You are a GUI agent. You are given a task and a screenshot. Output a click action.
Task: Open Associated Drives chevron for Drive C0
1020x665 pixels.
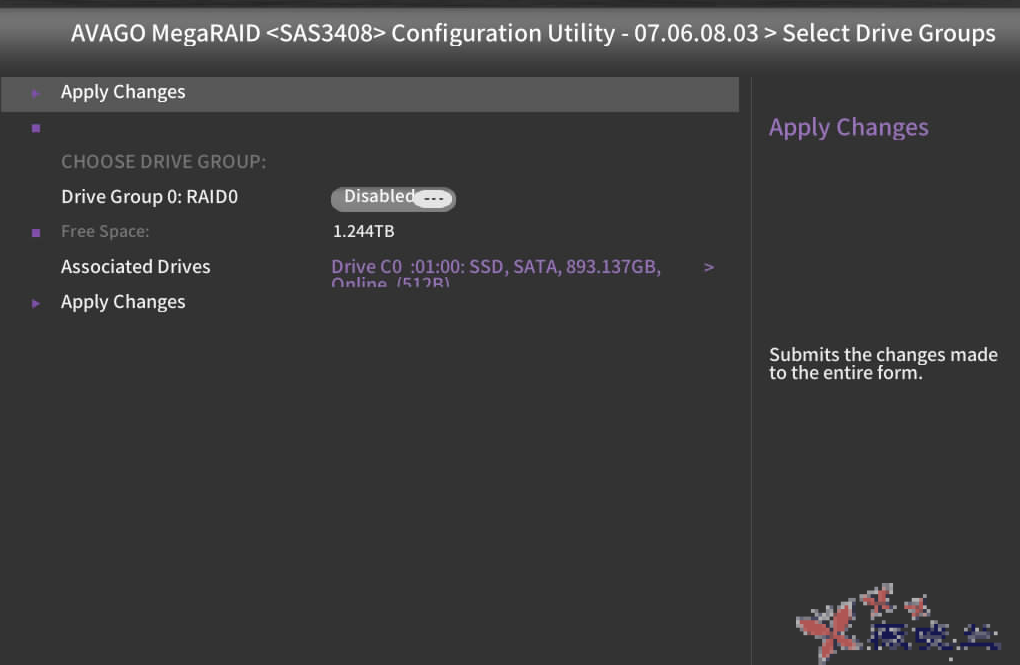click(x=709, y=267)
